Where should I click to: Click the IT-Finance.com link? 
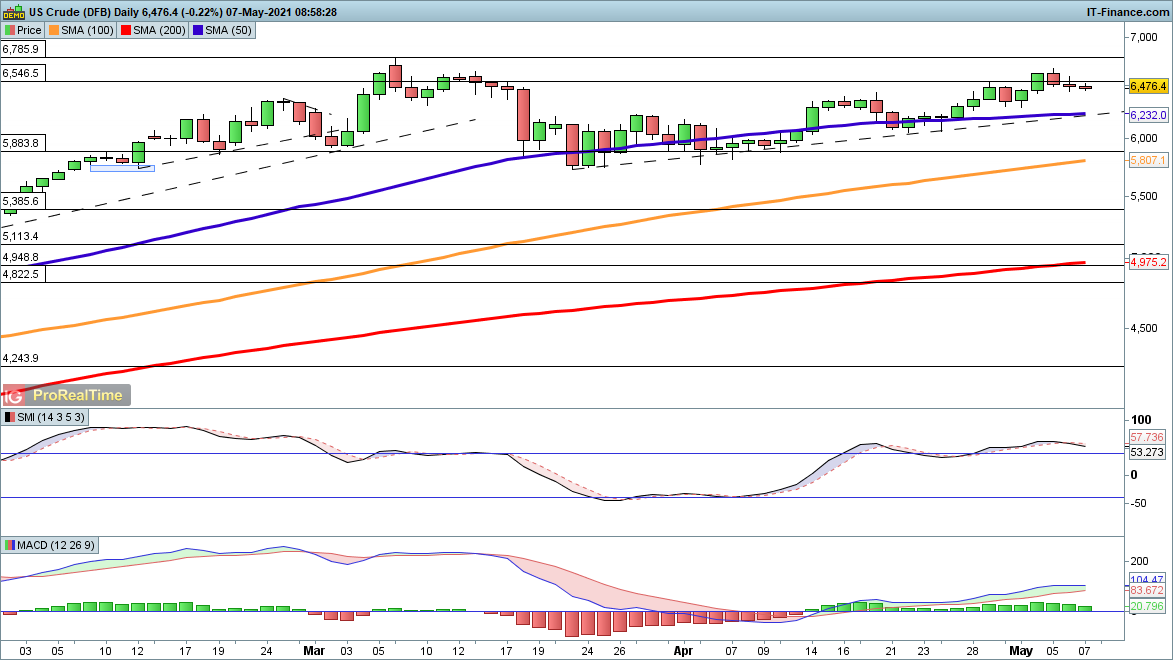(x=1128, y=11)
